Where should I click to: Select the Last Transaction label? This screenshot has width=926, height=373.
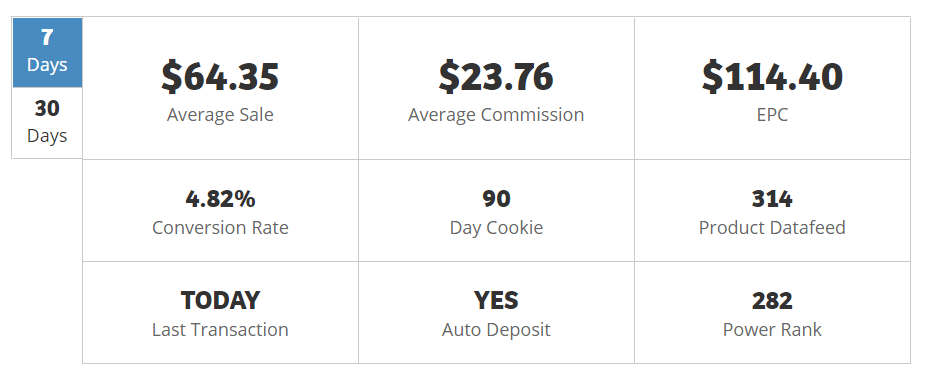click(220, 329)
